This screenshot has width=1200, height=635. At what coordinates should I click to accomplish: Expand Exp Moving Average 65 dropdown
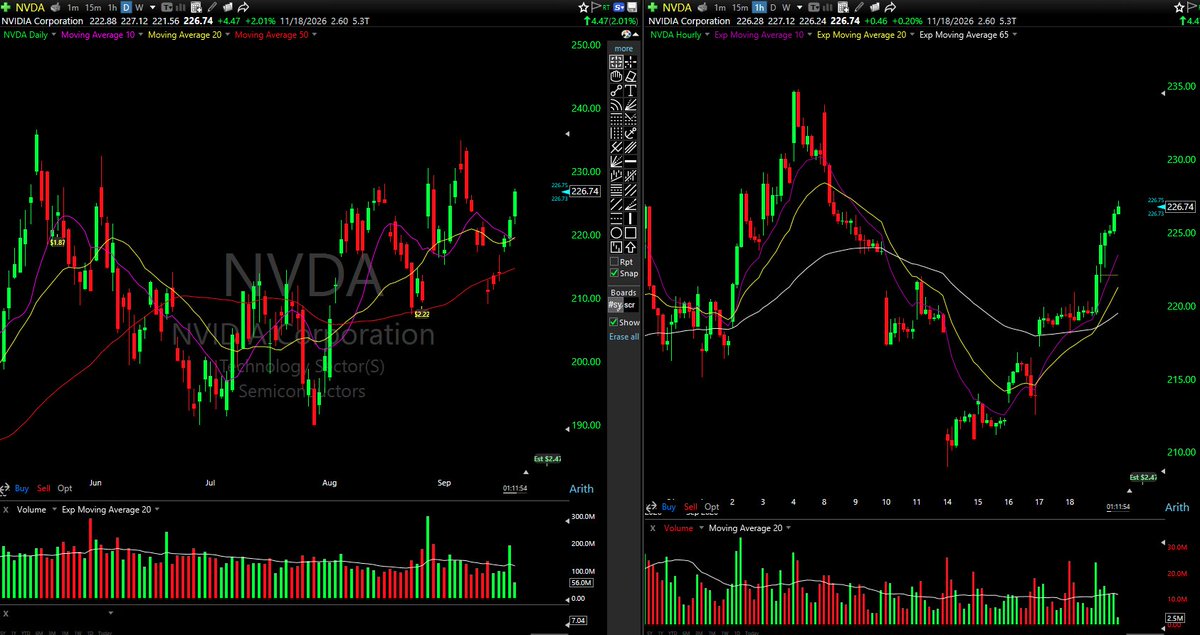[1015, 34]
